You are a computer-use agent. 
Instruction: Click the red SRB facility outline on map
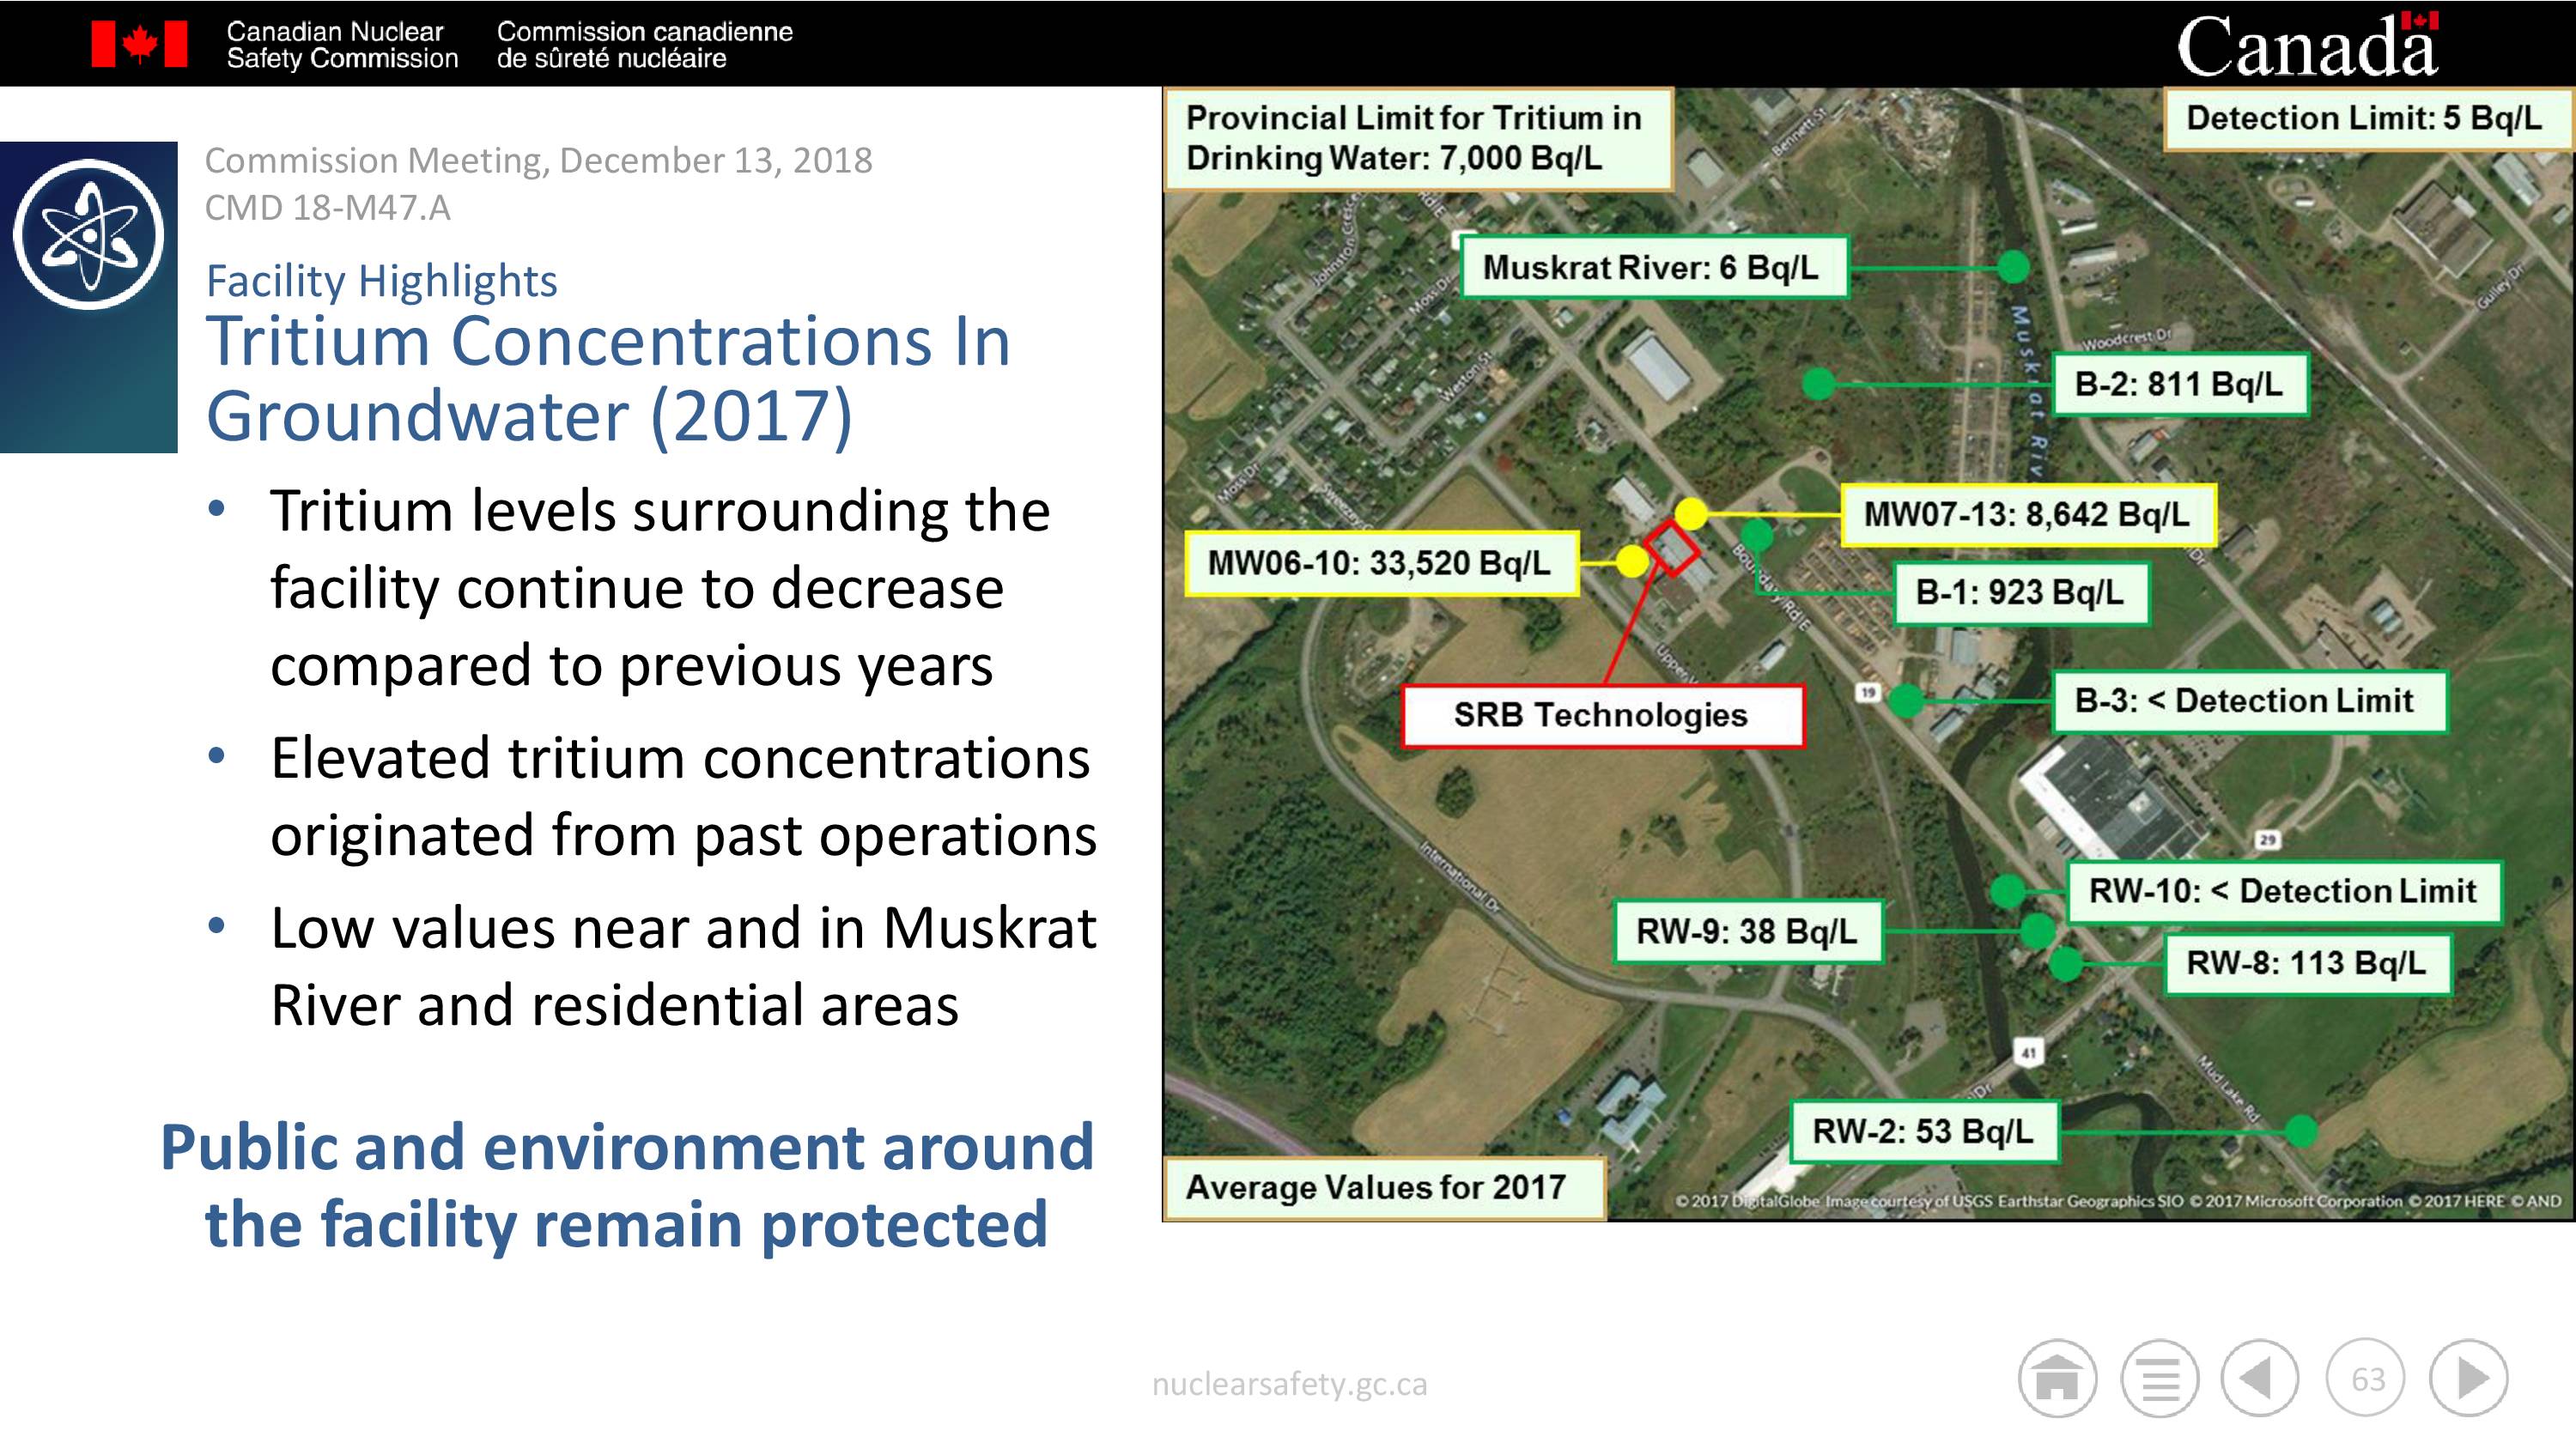point(1672,547)
